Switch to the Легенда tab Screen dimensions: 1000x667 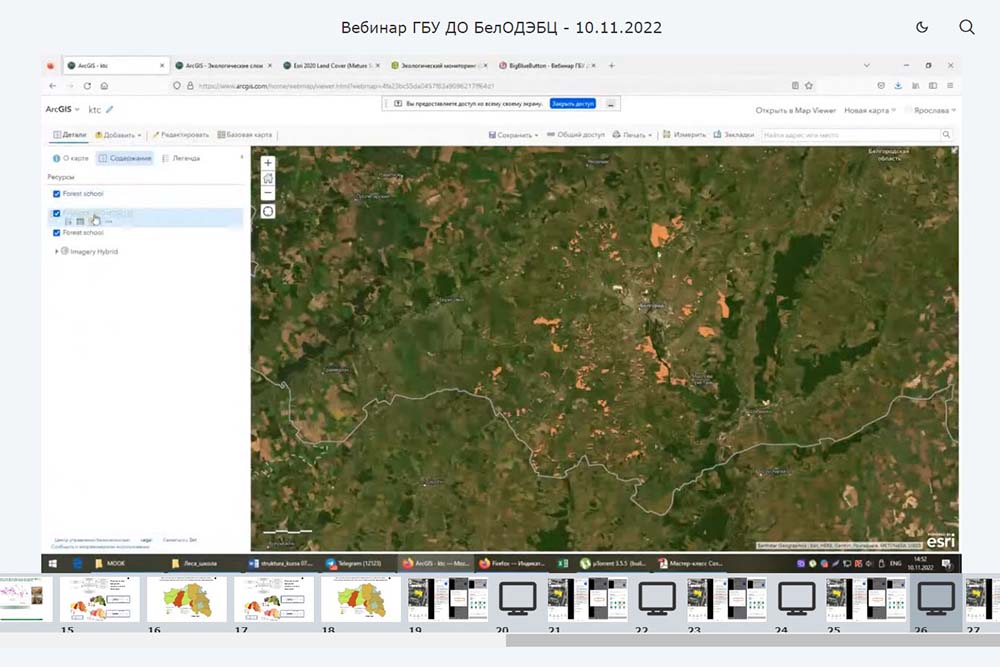point(181,158)
